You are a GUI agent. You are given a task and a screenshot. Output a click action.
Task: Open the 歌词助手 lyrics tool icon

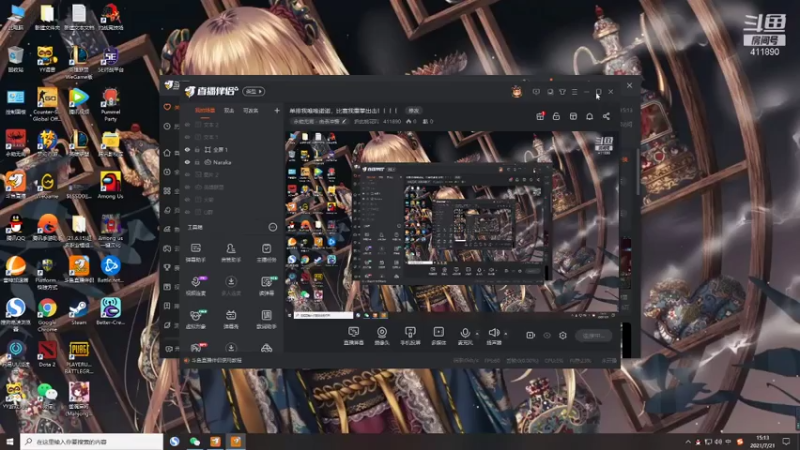tap(266, 319)
